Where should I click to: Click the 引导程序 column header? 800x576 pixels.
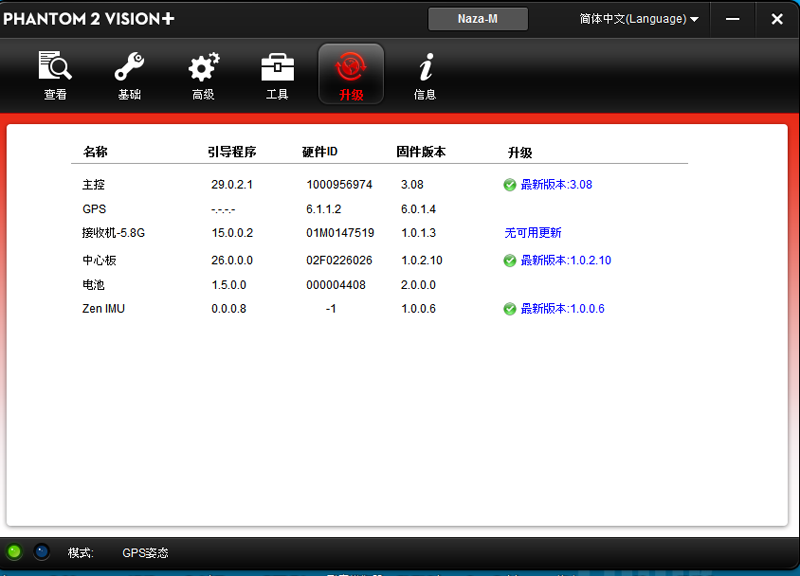point(232,152)
